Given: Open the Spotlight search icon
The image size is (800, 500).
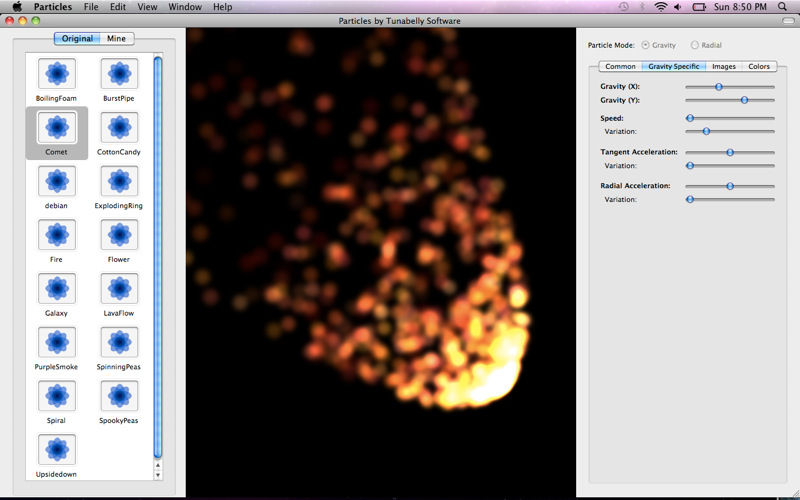Looking at the screenshot, I should tap(785, 7).
